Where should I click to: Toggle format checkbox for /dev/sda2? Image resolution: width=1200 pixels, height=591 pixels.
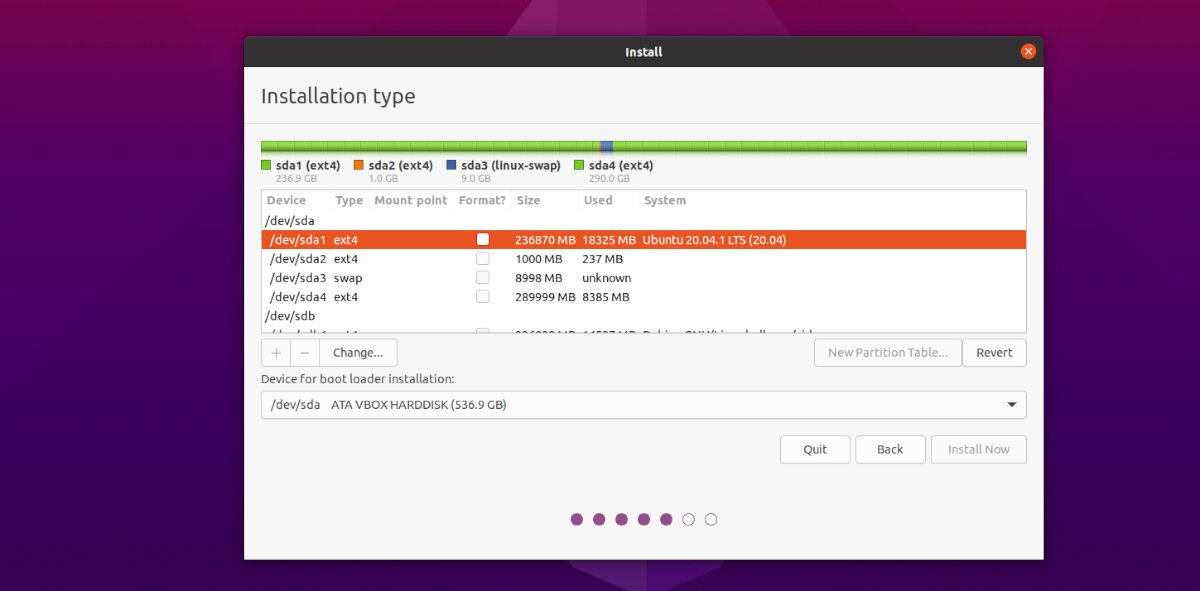point(483,259)
